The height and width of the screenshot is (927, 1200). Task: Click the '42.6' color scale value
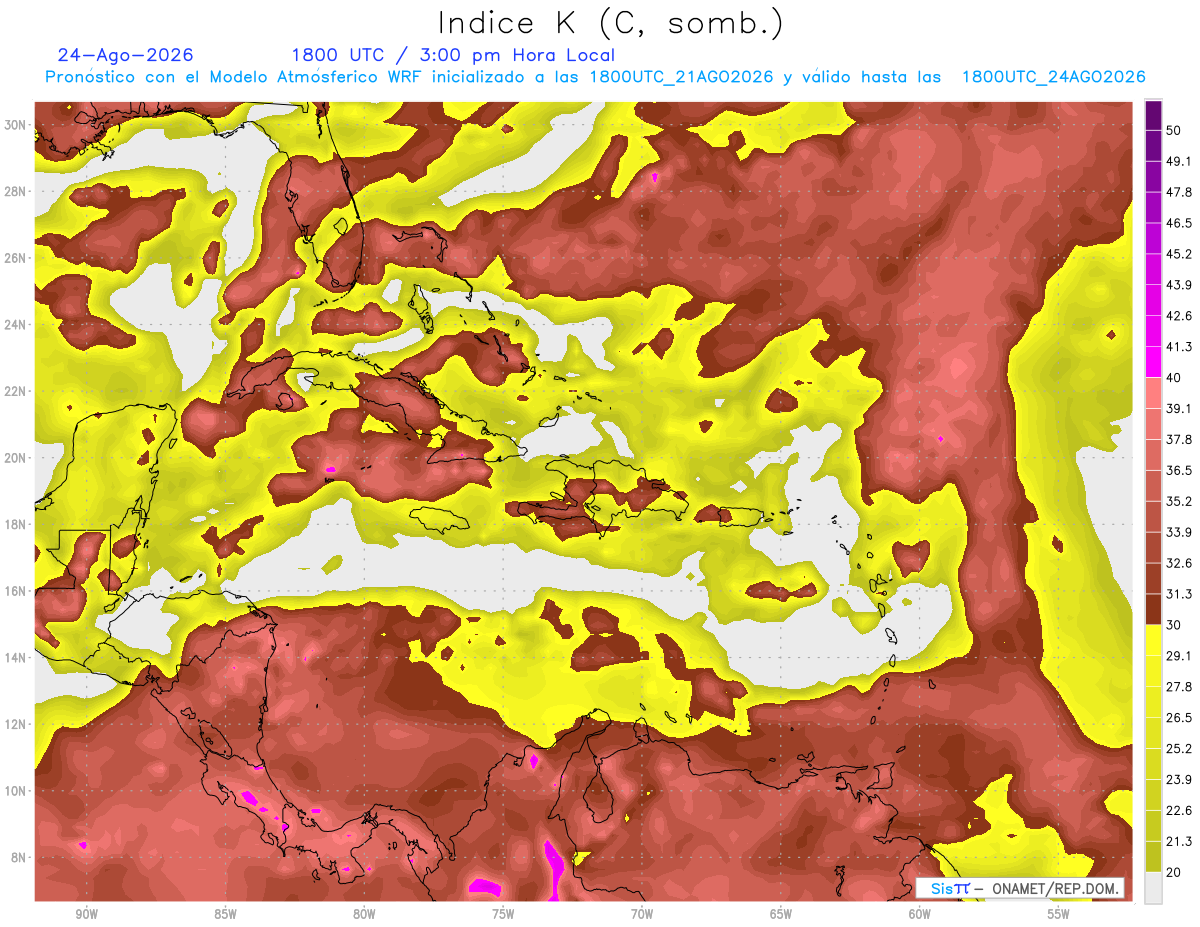[1179, 316]
